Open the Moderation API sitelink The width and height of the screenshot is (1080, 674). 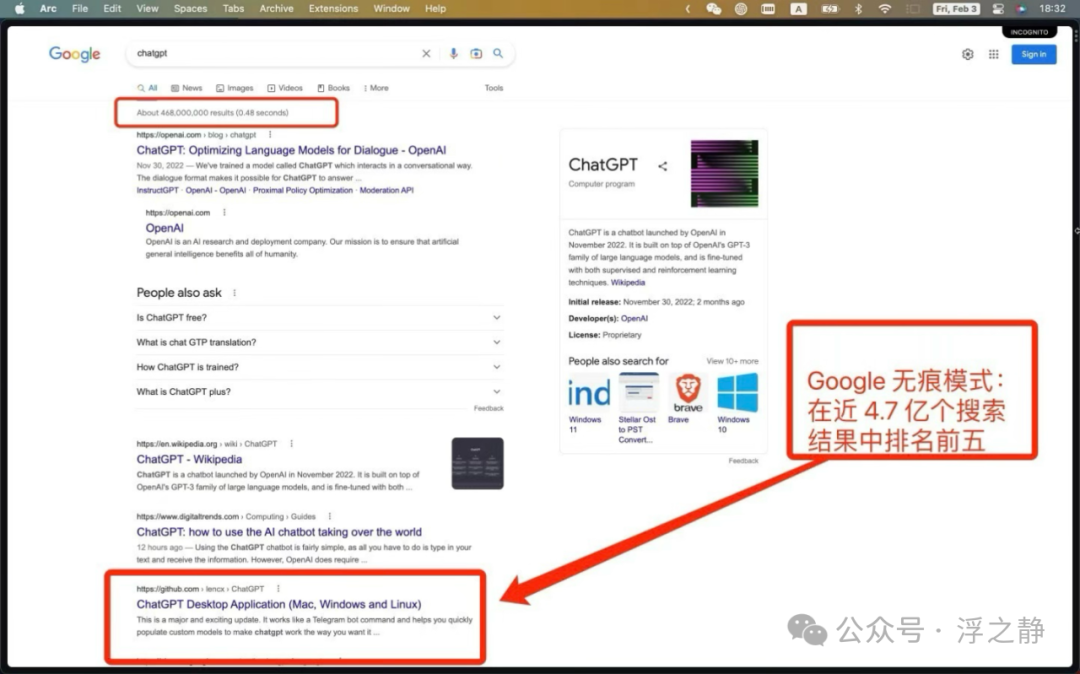(x=386, y=190)
